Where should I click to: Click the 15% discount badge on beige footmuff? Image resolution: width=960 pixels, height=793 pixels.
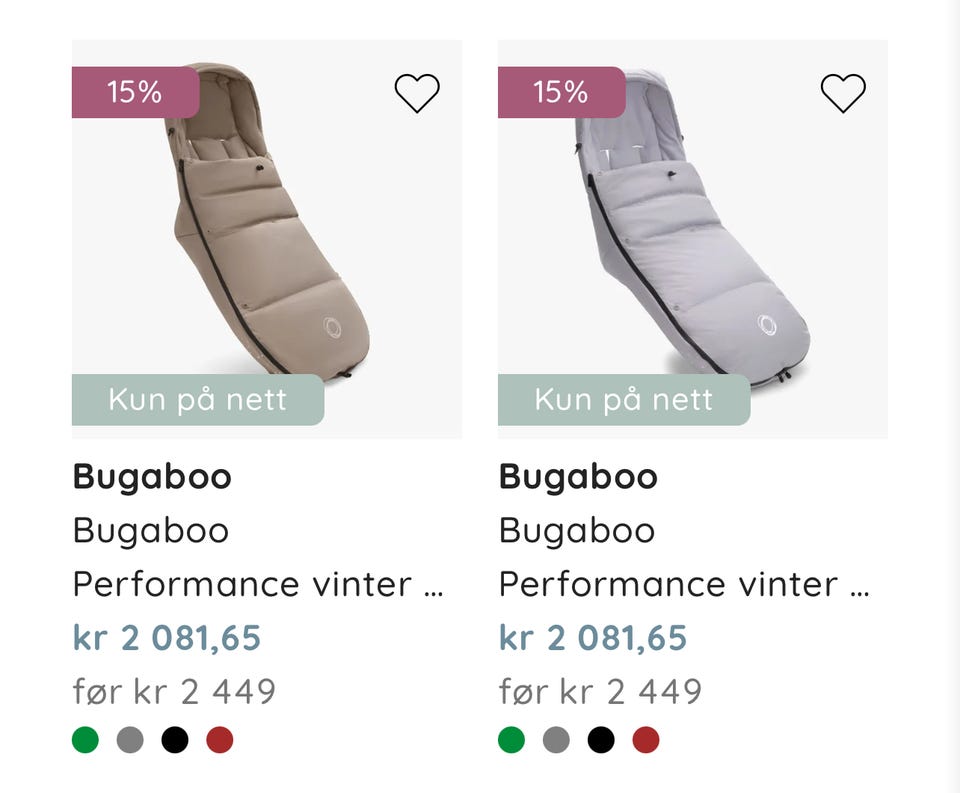[x=135, y=92]
